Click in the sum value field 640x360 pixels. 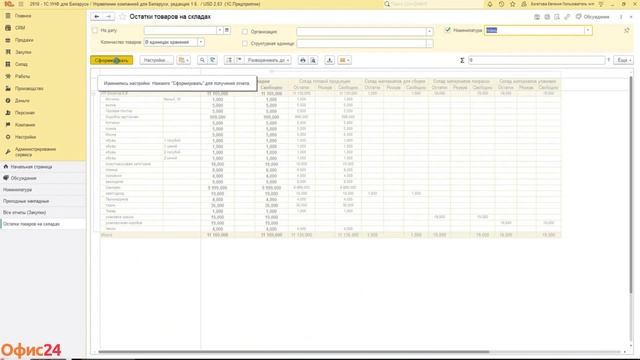click(x=536, y=60)
